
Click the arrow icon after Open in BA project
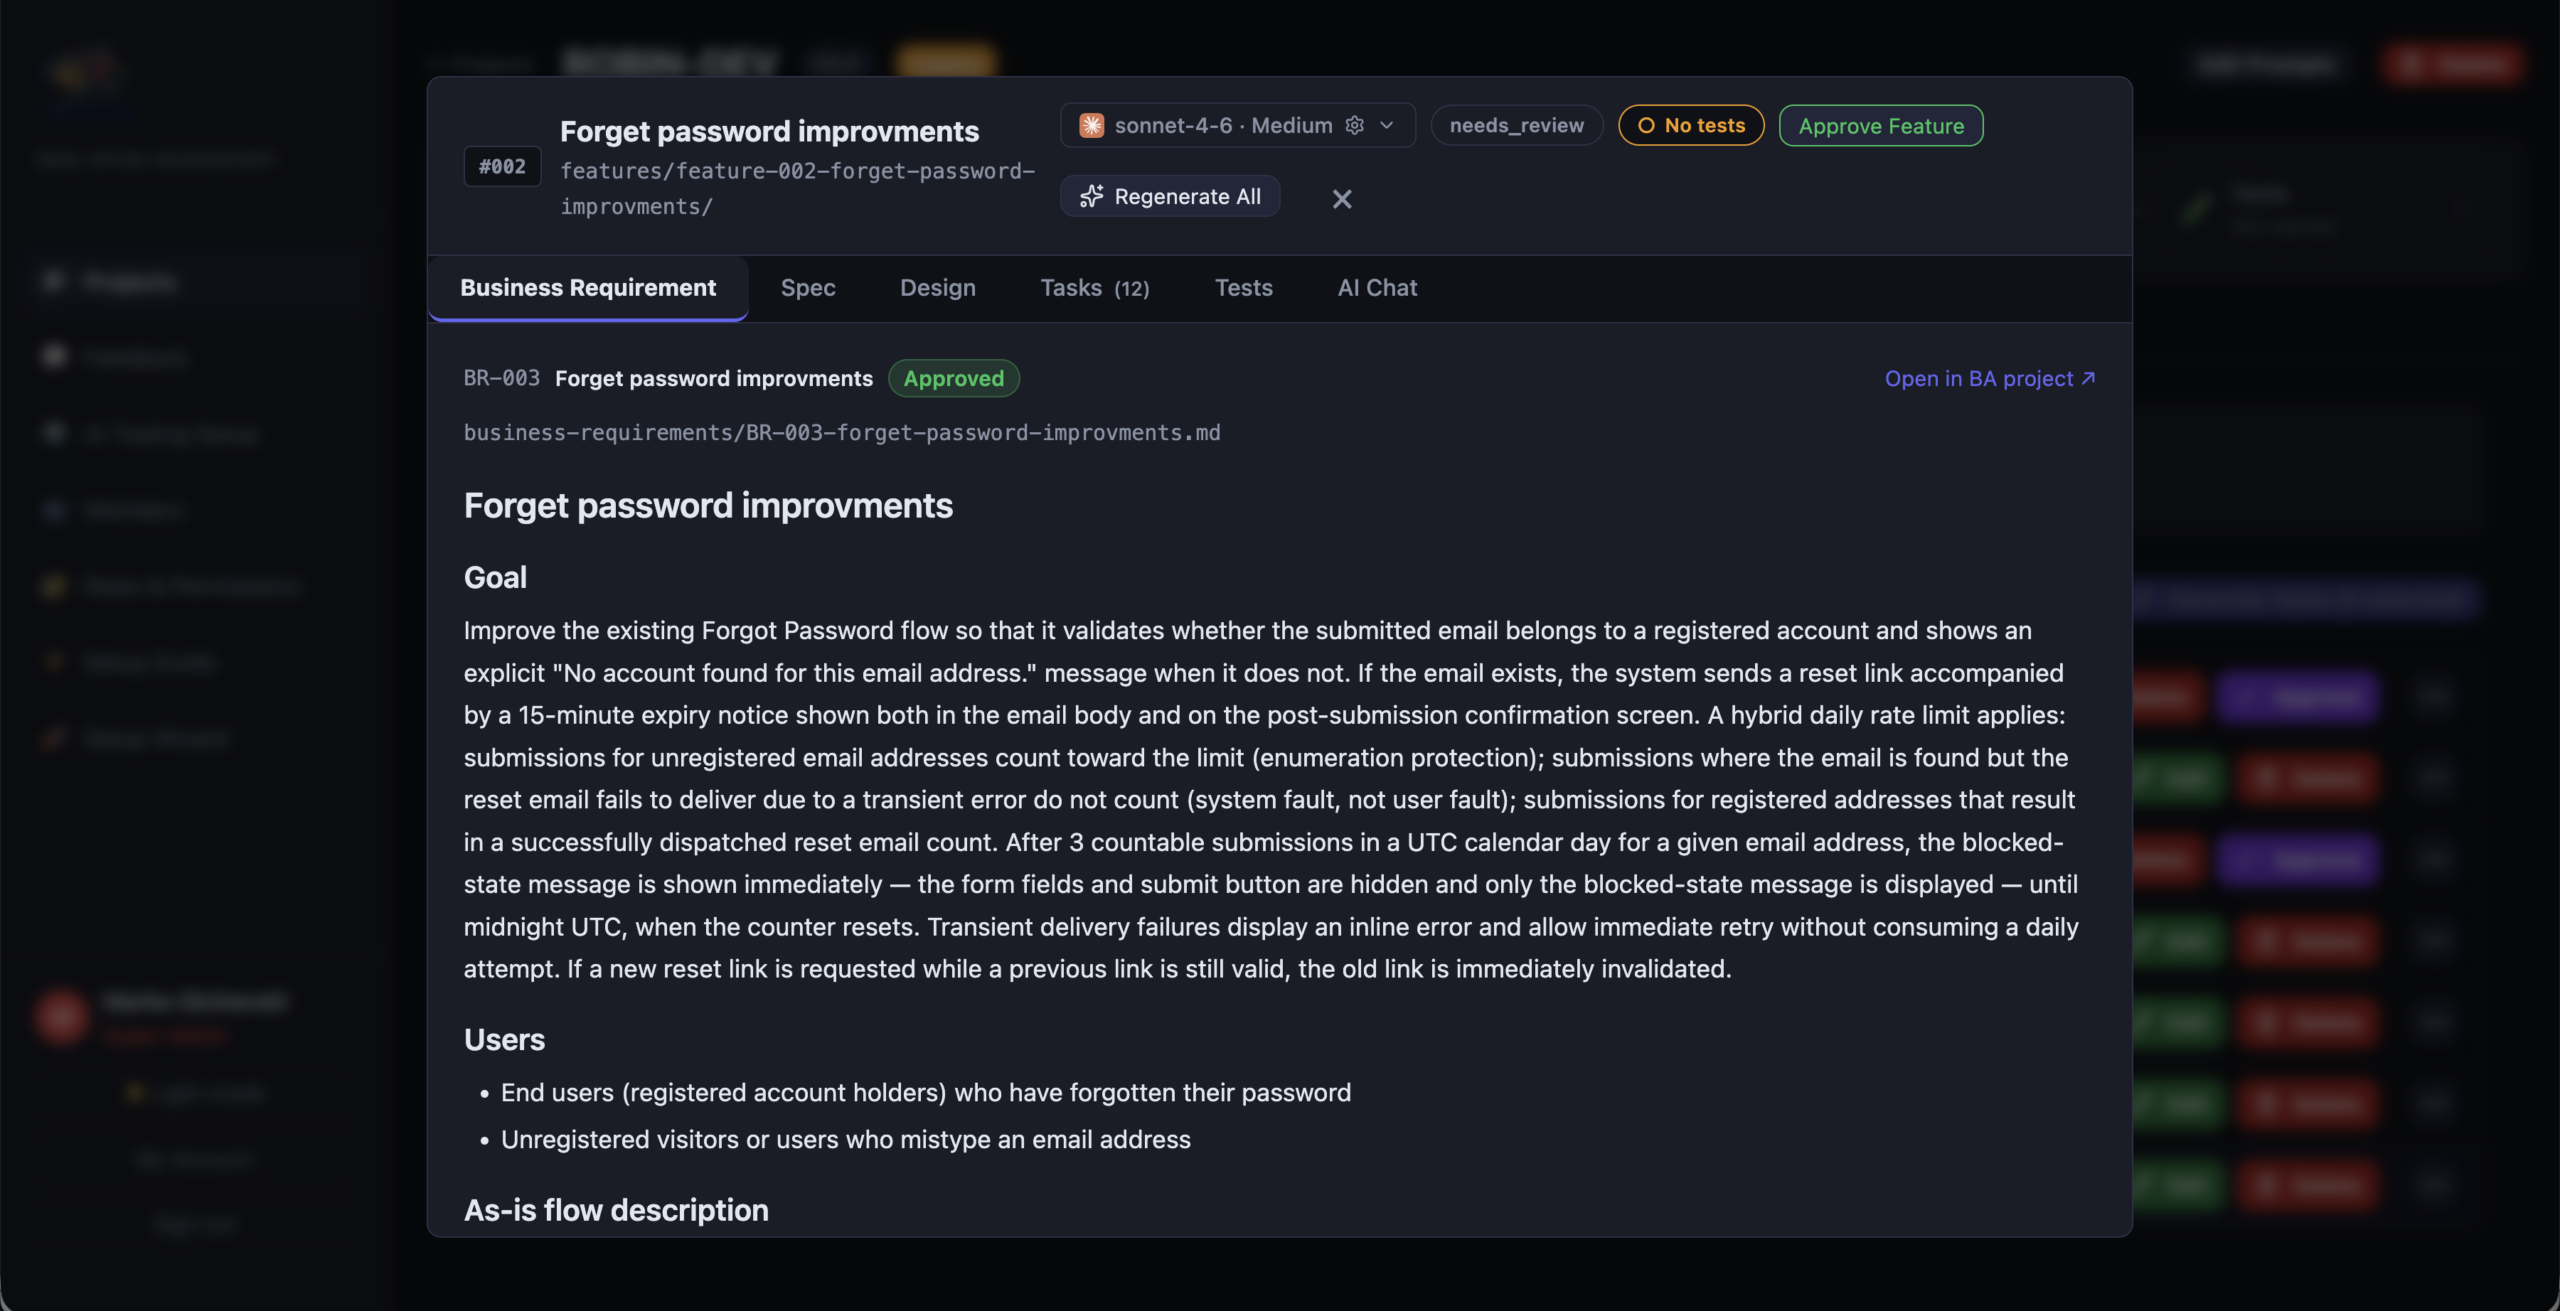click(2088, 378)
